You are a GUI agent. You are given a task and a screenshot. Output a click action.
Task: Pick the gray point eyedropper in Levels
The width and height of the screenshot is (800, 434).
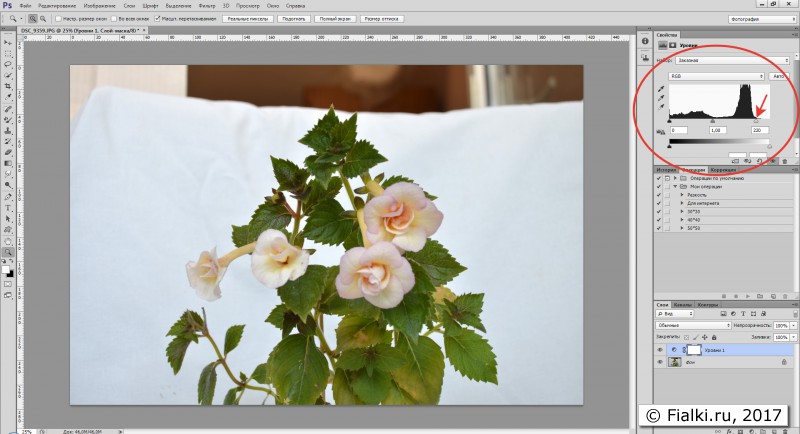tap(662, 98)
